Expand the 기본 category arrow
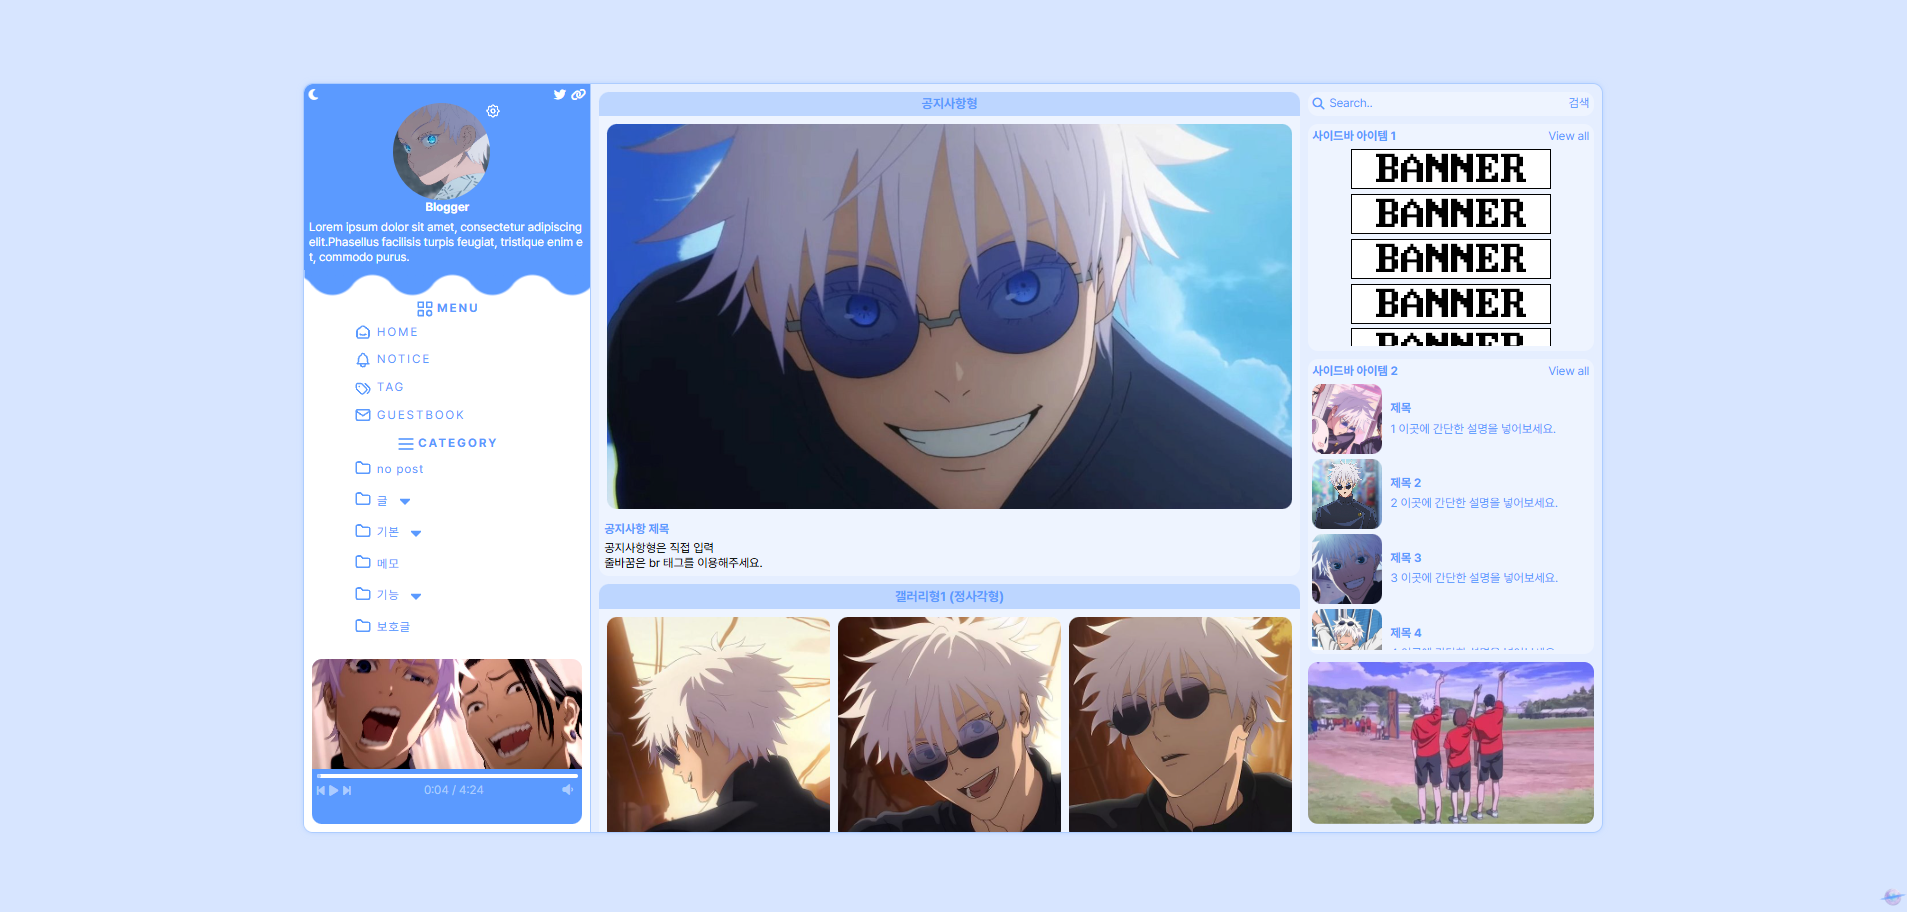Viewport: 1907px width, 912px height. pos(416,533)
